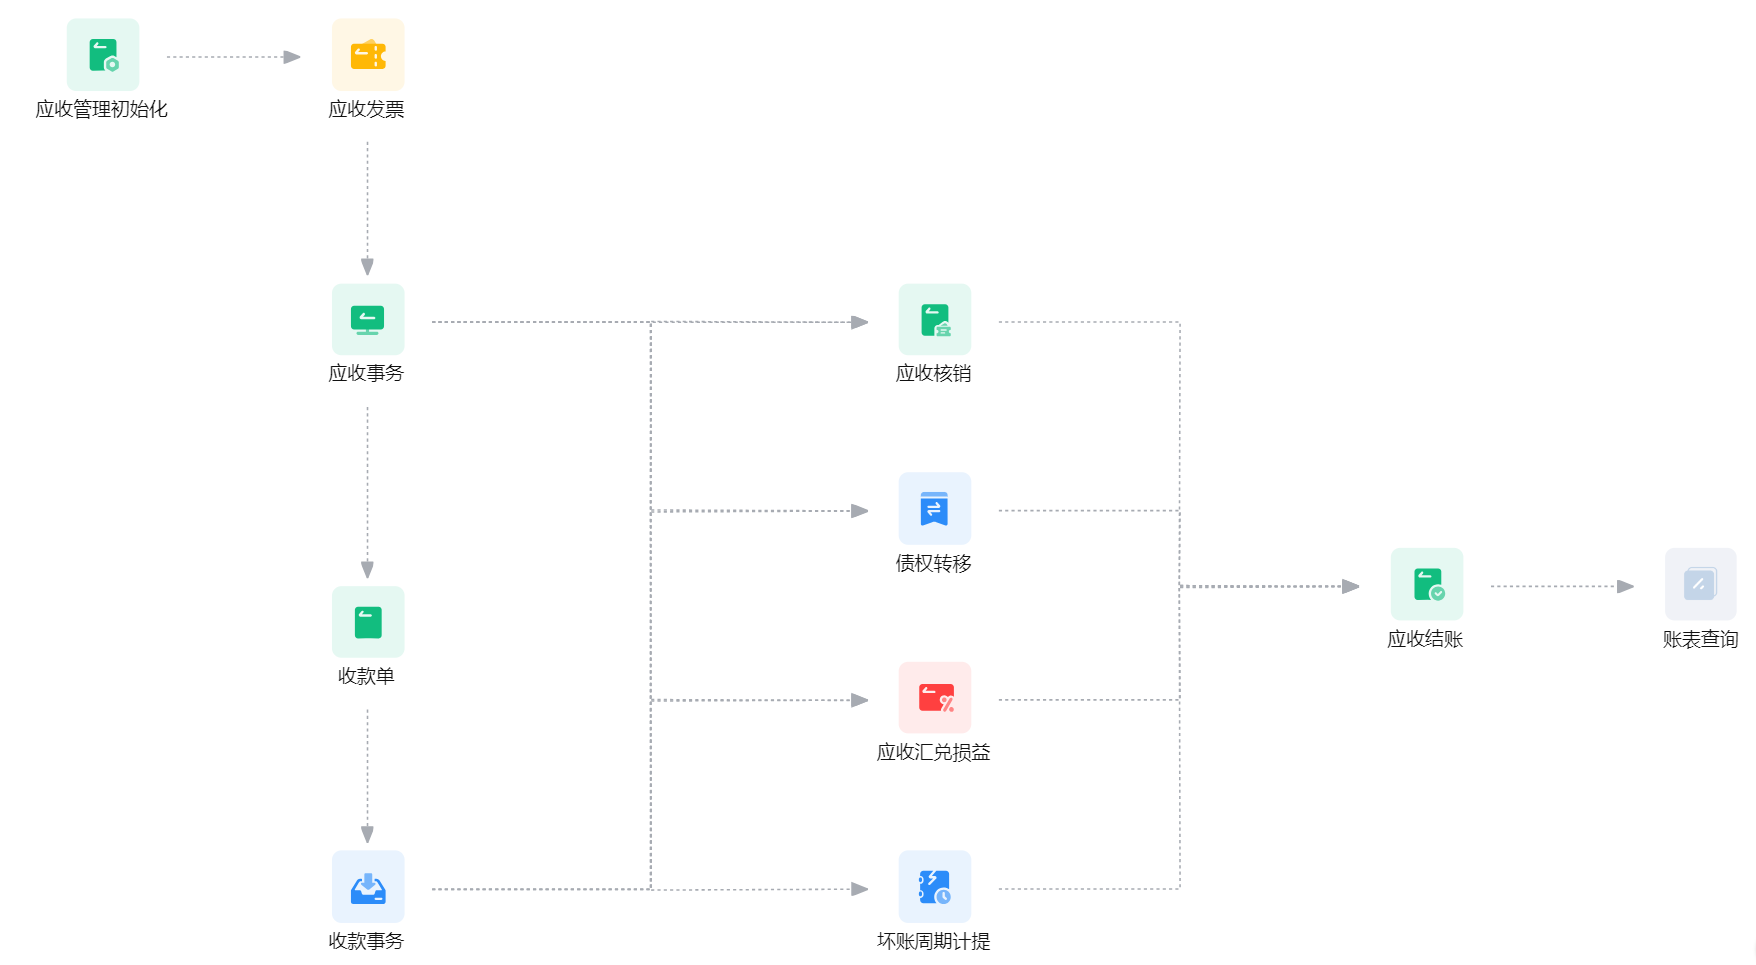
Task: Open the 应收管理初始化 icon
Action: pyautogui.click(x=103, y=55)
